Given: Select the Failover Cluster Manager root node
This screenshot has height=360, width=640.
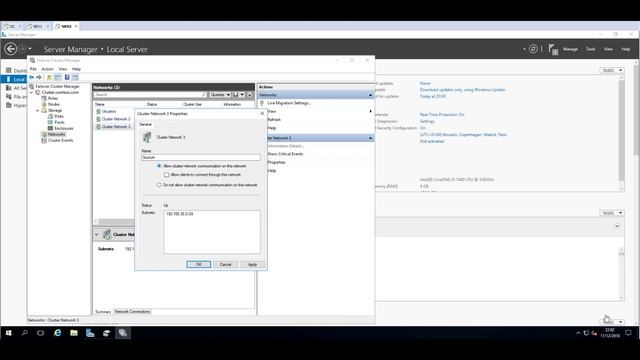Looking at the screenshot, I should coord(57,87).
